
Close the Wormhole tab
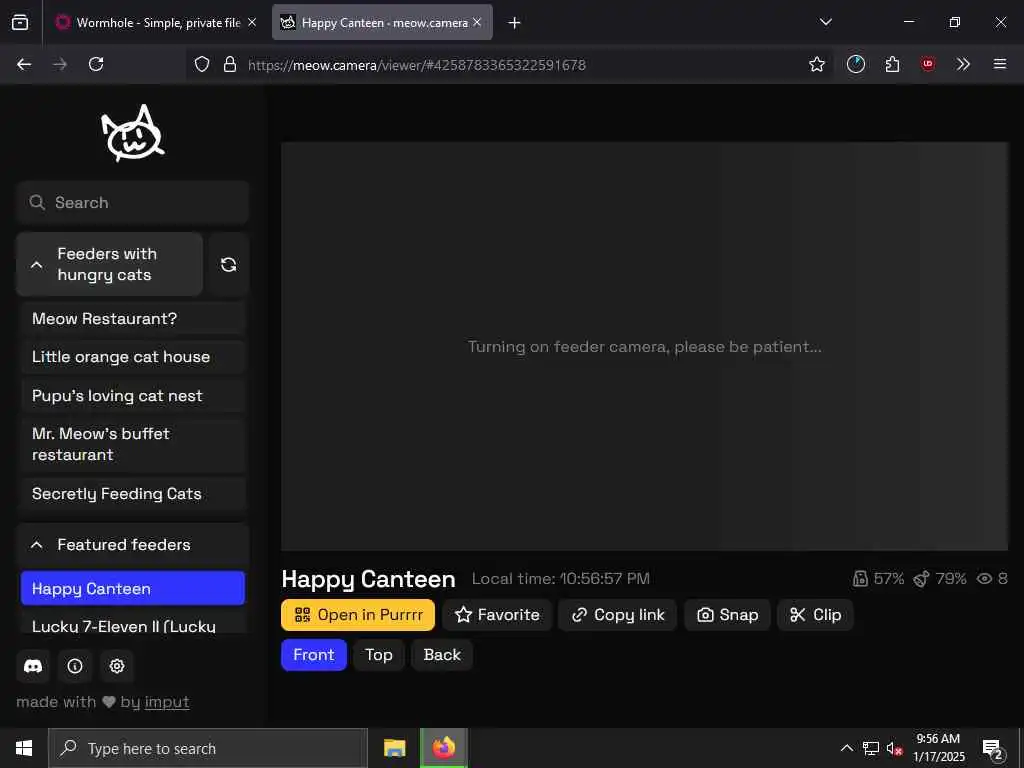point(252,22)
